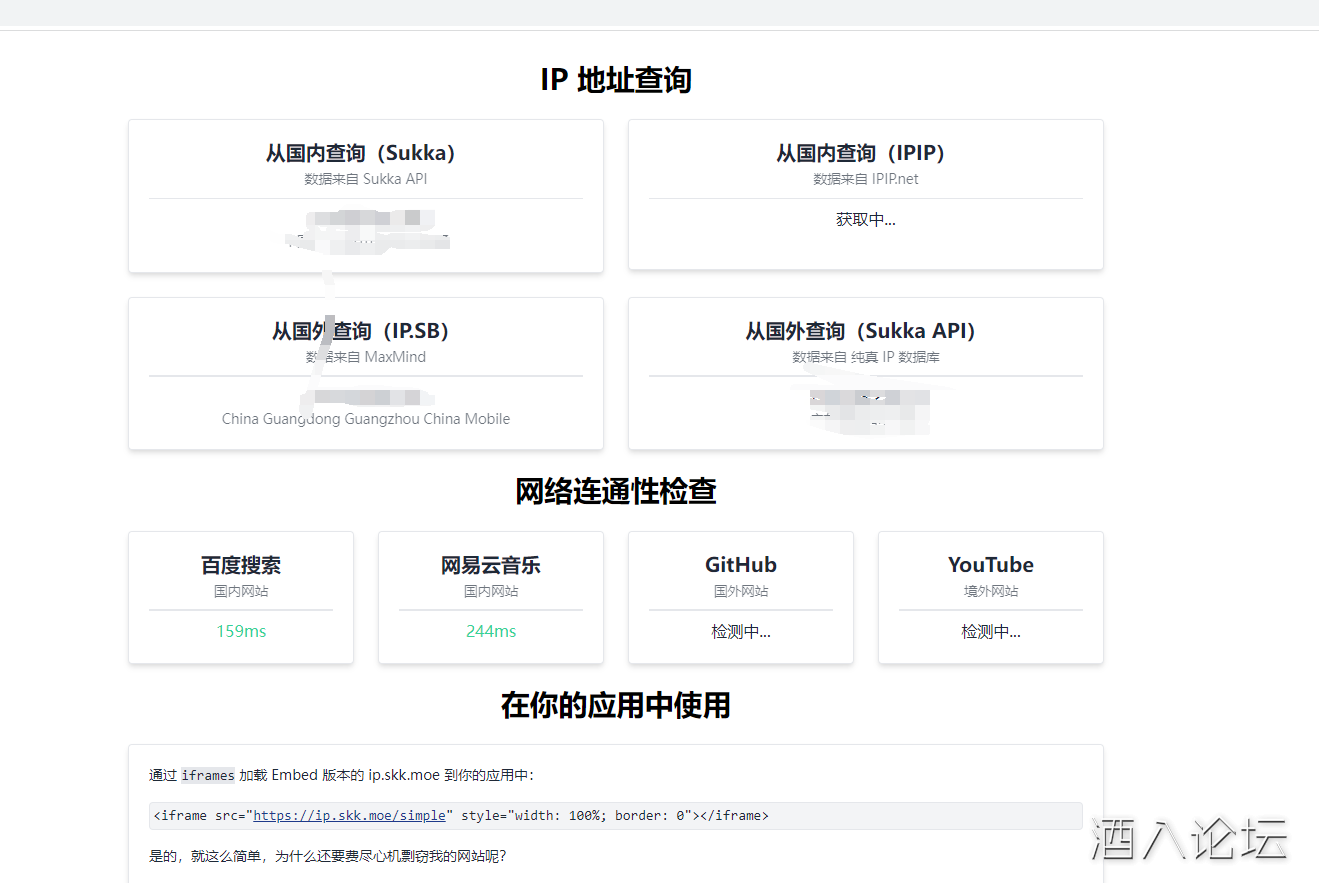Click the 159ms latency result for 百度搜索

point(240,631)
